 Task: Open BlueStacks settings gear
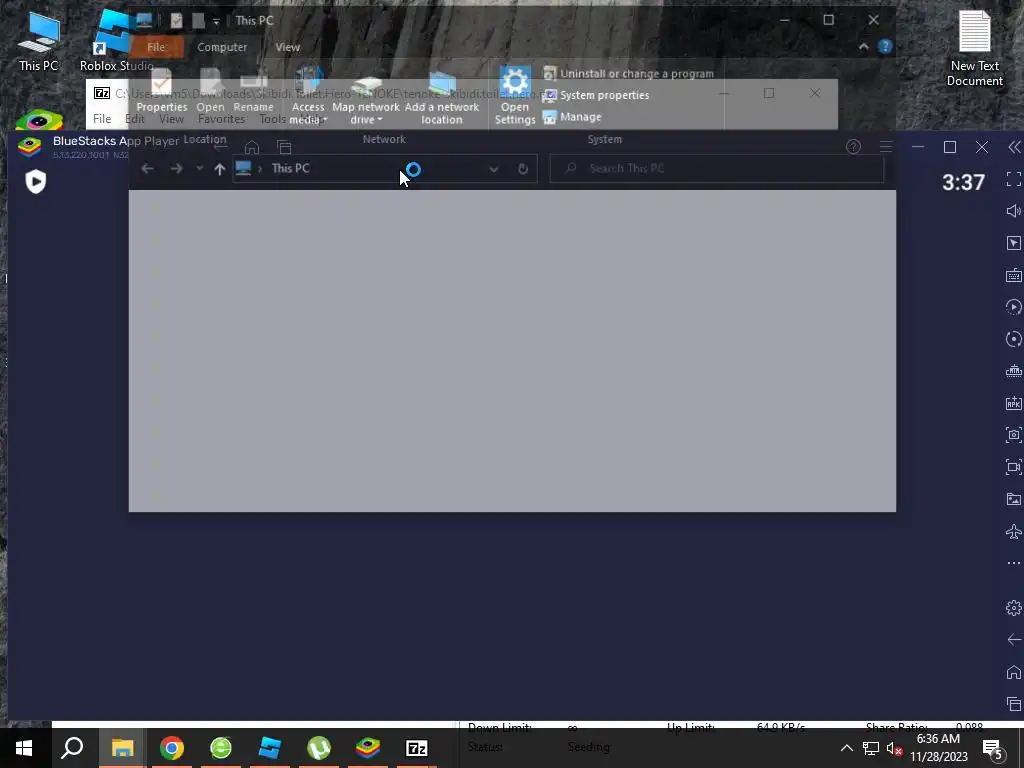(1014, 608)
